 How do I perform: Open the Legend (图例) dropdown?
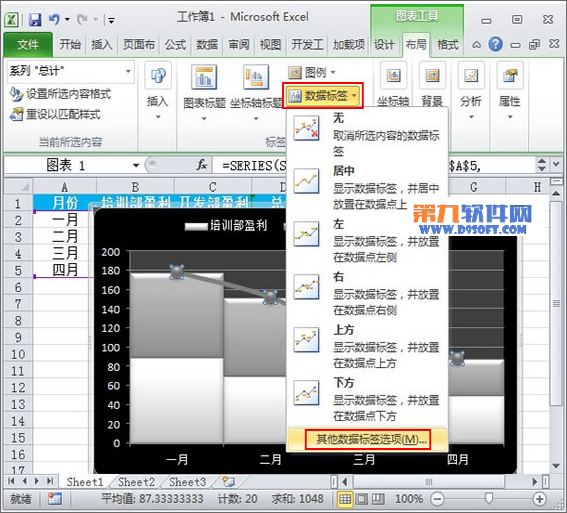click(312, 73)
